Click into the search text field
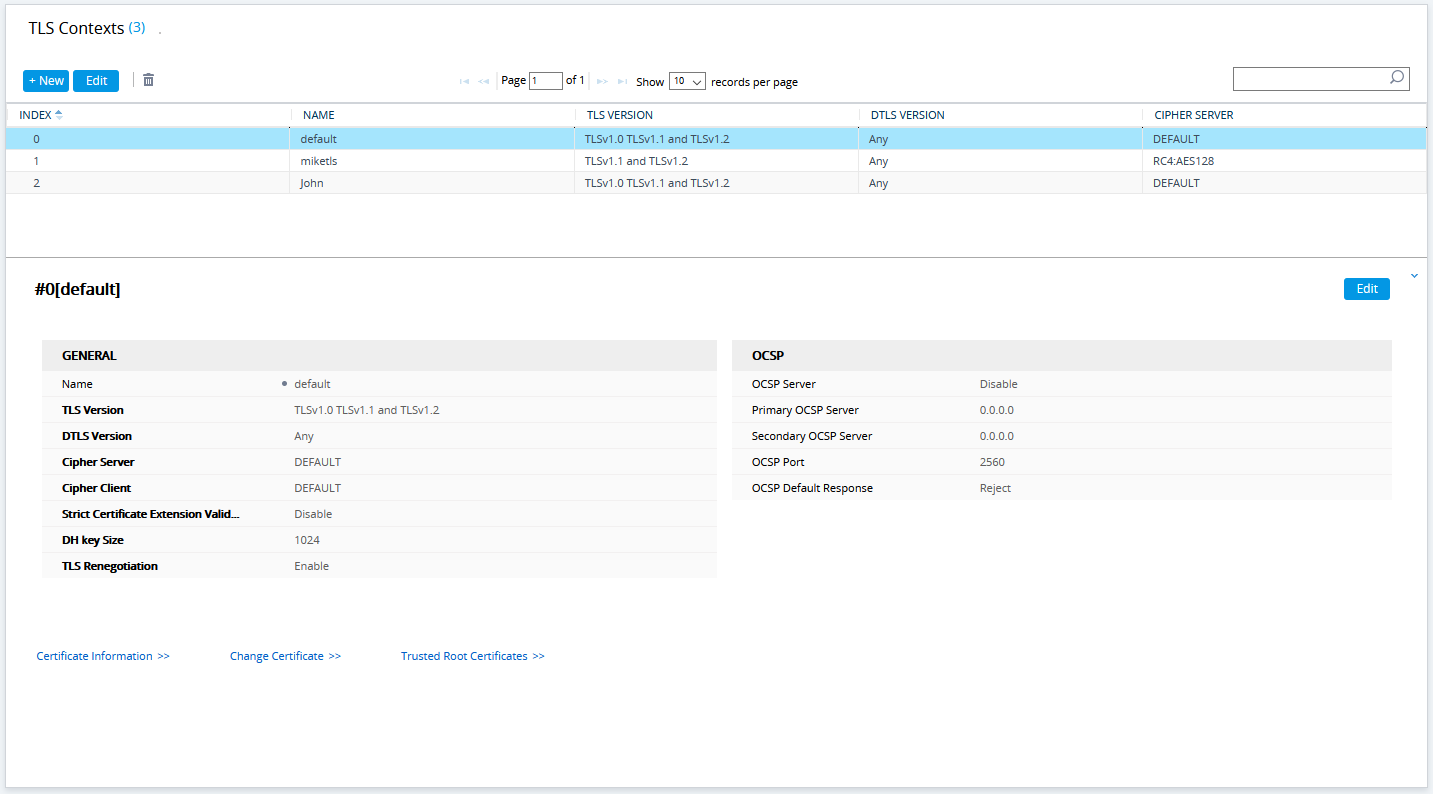This screenshot has width=1433, height=794. (1309, 79)
